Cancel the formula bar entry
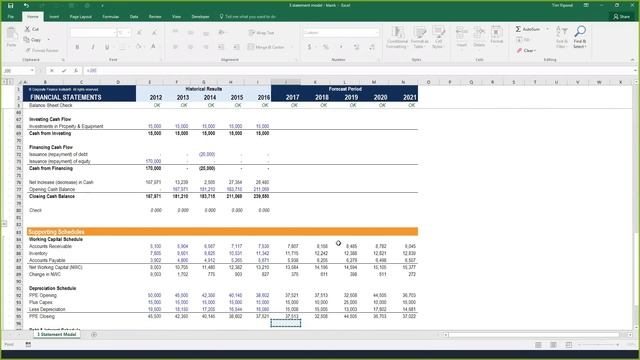 point(52,71)
